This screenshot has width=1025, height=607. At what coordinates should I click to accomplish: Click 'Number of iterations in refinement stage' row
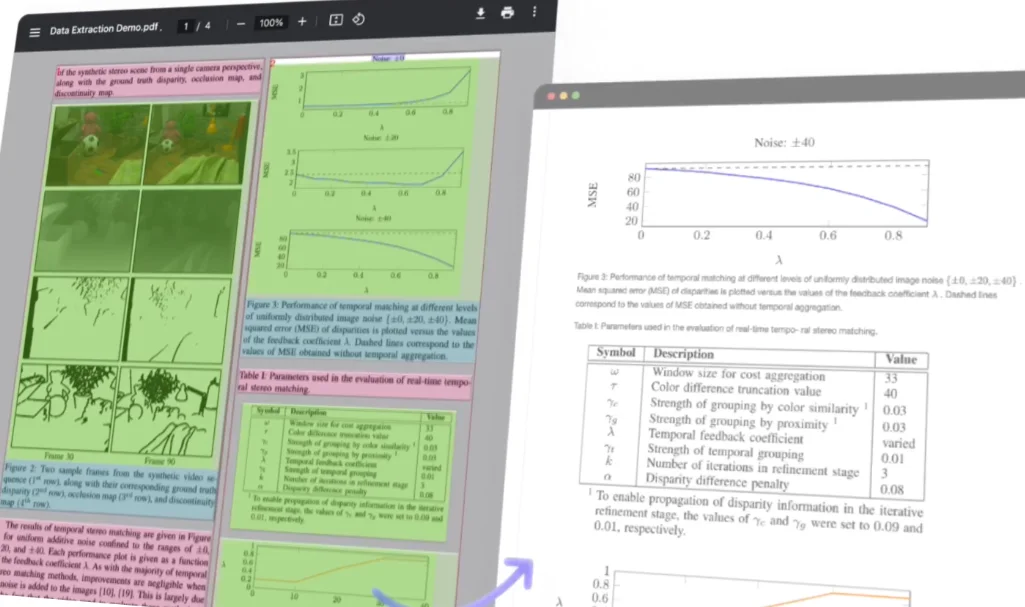click(x=752, y=467)
